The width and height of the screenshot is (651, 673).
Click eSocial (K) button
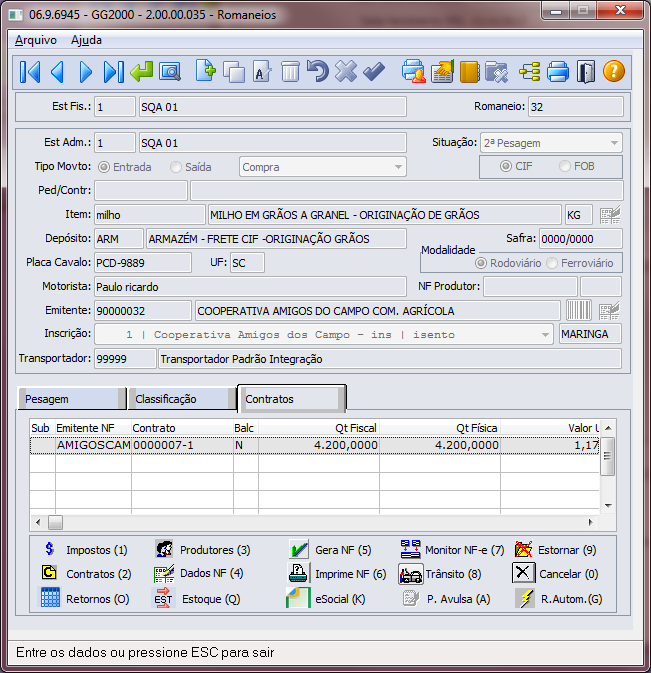click(x=326, y=598)
